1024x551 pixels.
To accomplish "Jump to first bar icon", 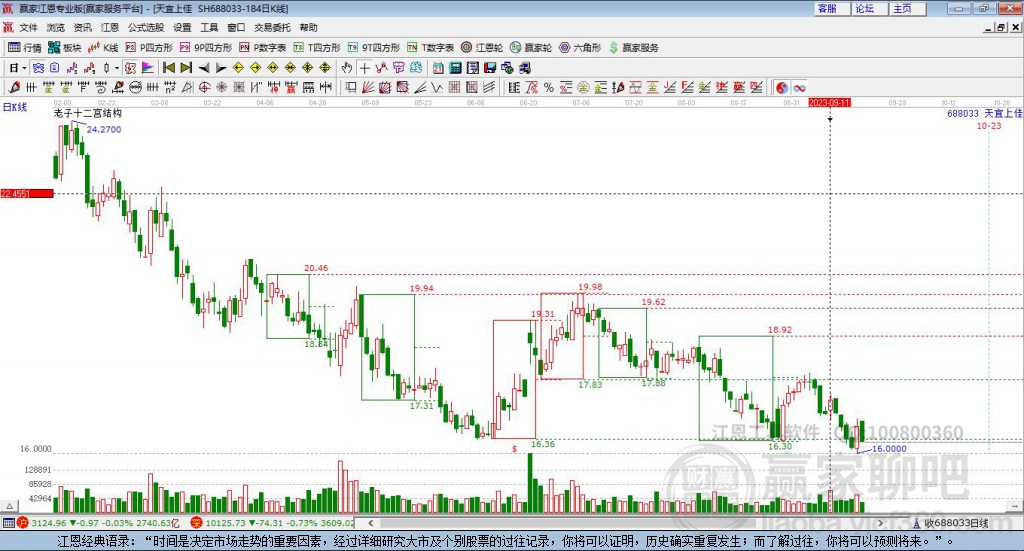I will [x=168, y=68].
